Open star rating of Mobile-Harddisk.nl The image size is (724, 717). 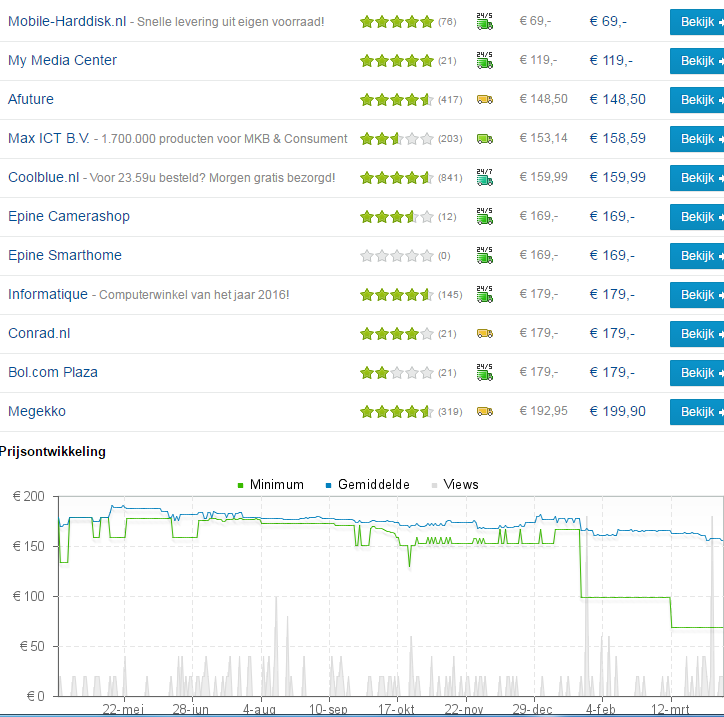pyautogui.click(x=397, y=22)
